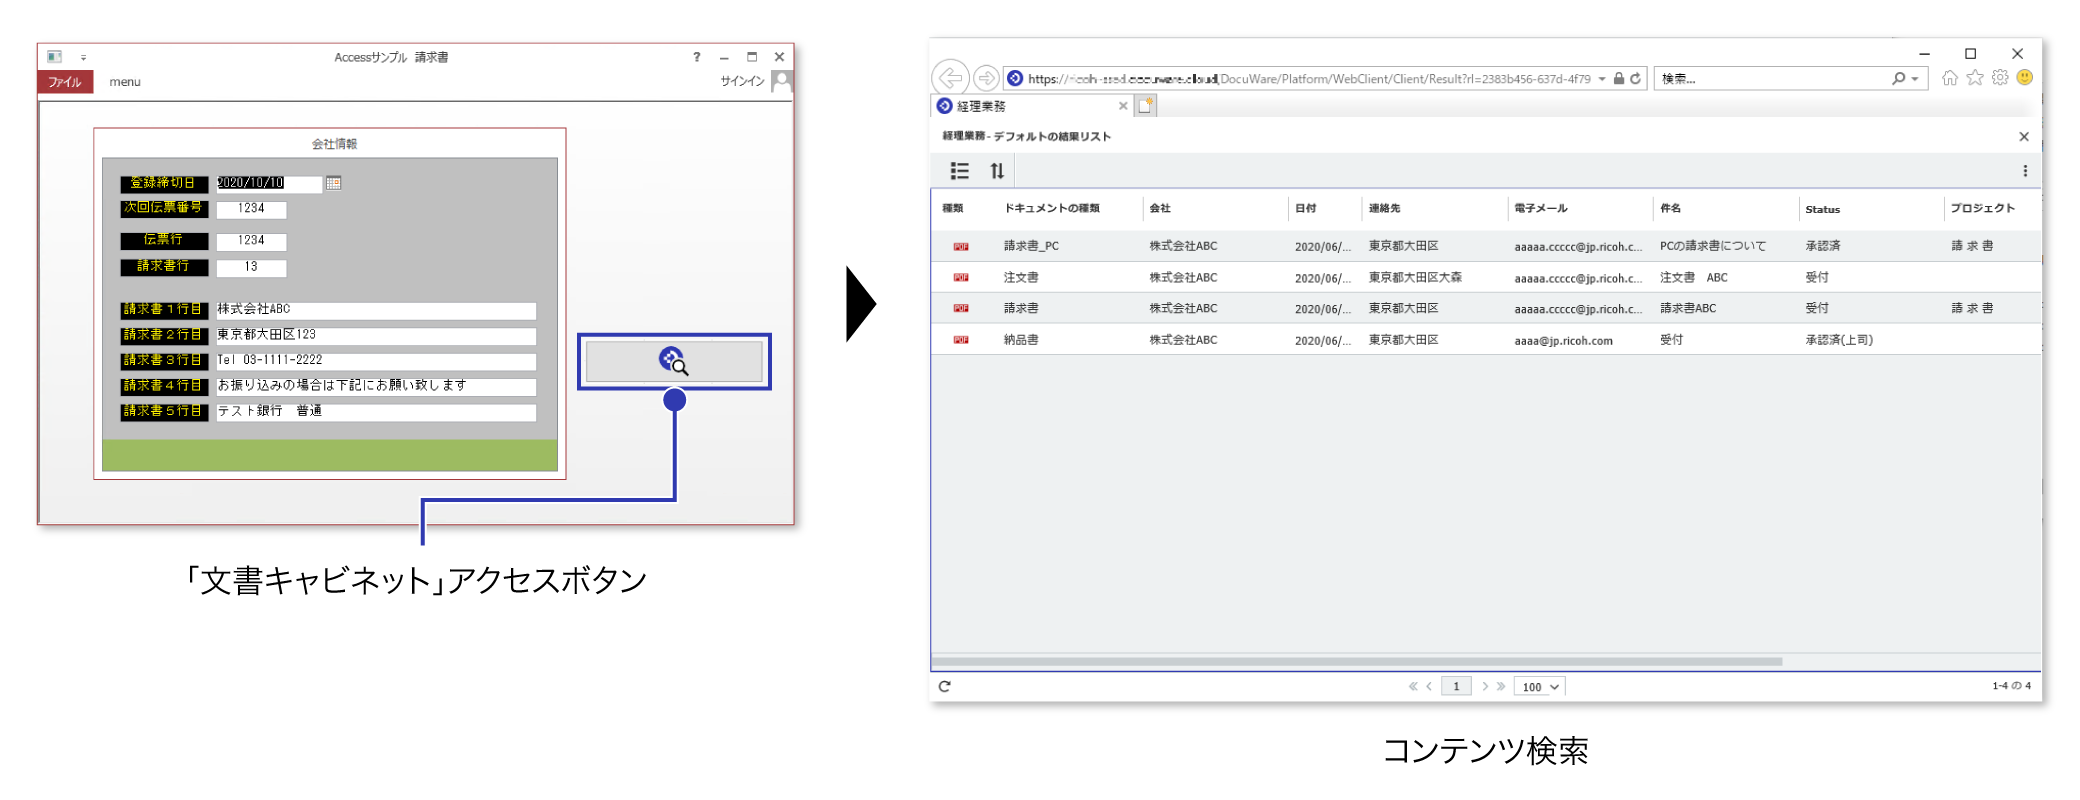Click the sort arrows icon in results toolbar
This screenshot has height=800, width=2080.
coord(997,171)
